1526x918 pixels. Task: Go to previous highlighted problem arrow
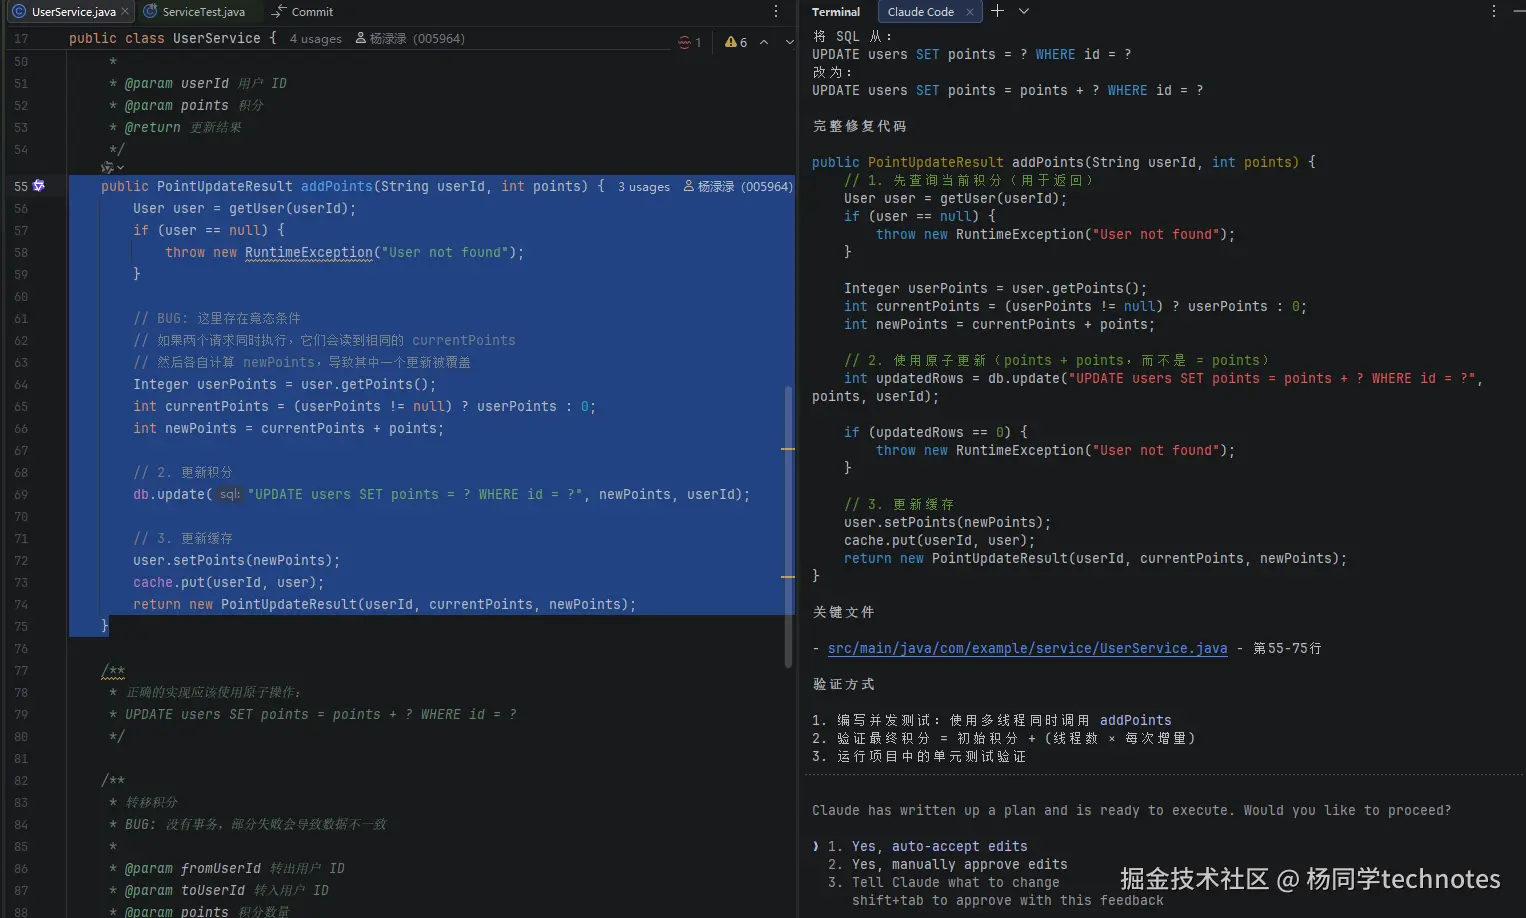[764, 42]
